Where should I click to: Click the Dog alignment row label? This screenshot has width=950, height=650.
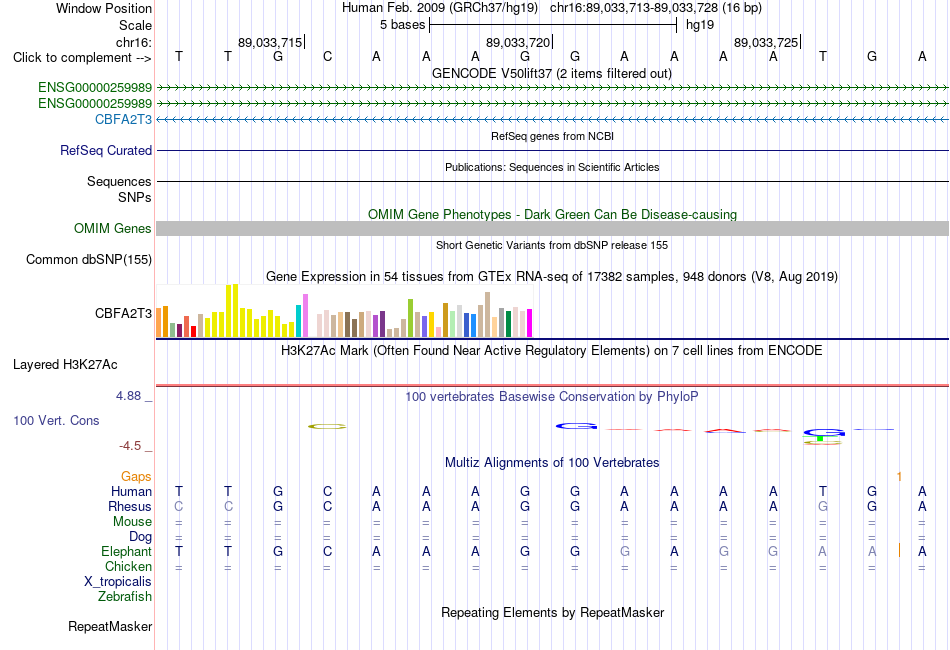[140, 537]
